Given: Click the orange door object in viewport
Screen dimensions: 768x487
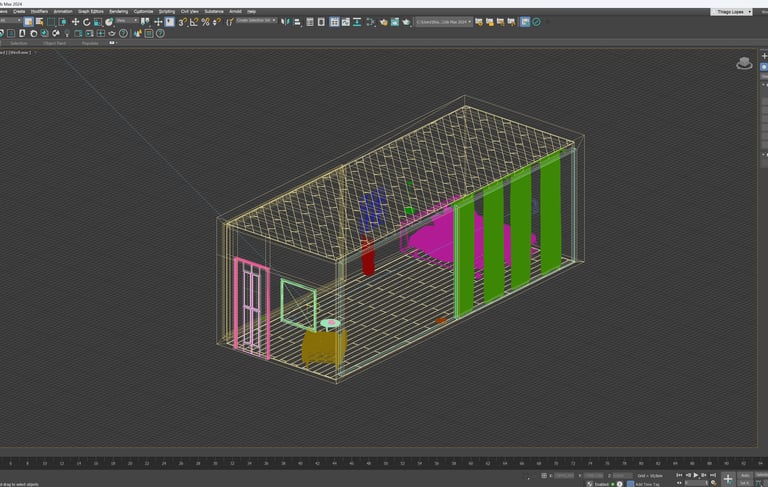Looking at the screenshot, I should pos(441,320).
